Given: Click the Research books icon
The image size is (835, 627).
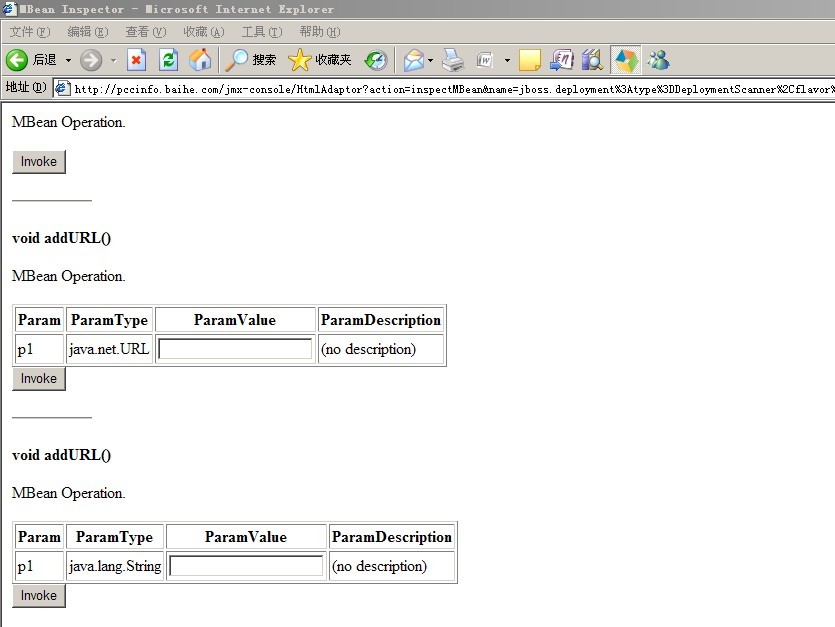Looking at the screenshot, I should 592,60.
